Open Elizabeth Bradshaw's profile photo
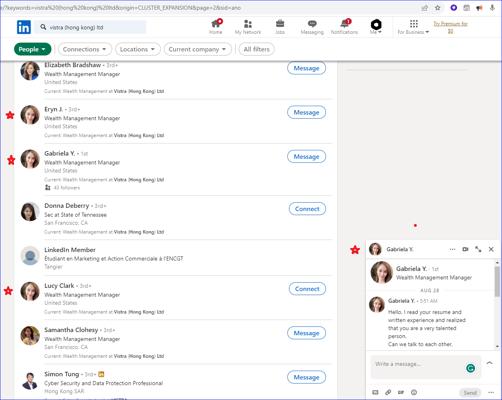This screenshot has width=502, height=400. click(30, 71)
